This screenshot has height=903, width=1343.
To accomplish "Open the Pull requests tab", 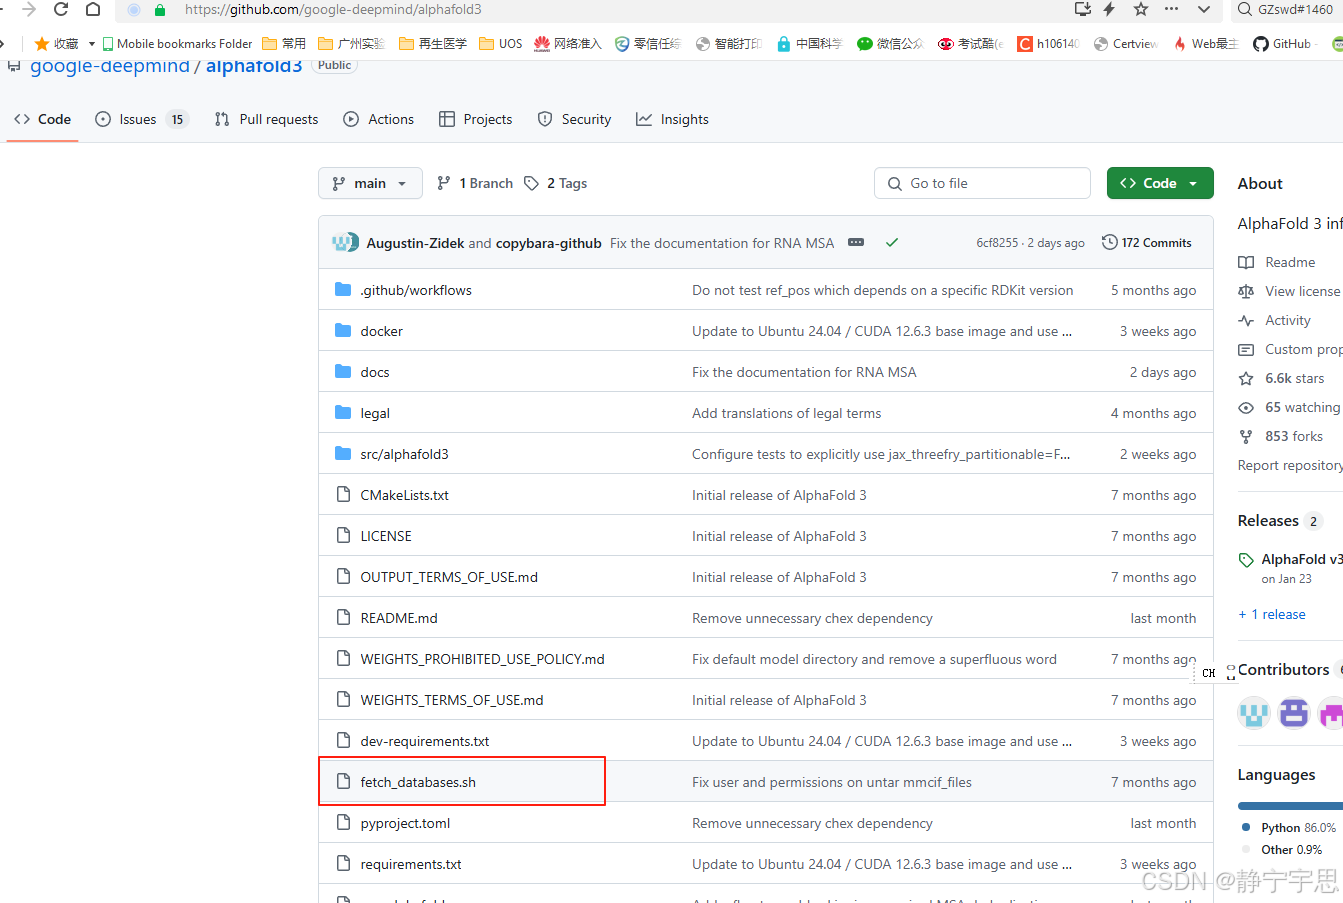I will [266, 119].
